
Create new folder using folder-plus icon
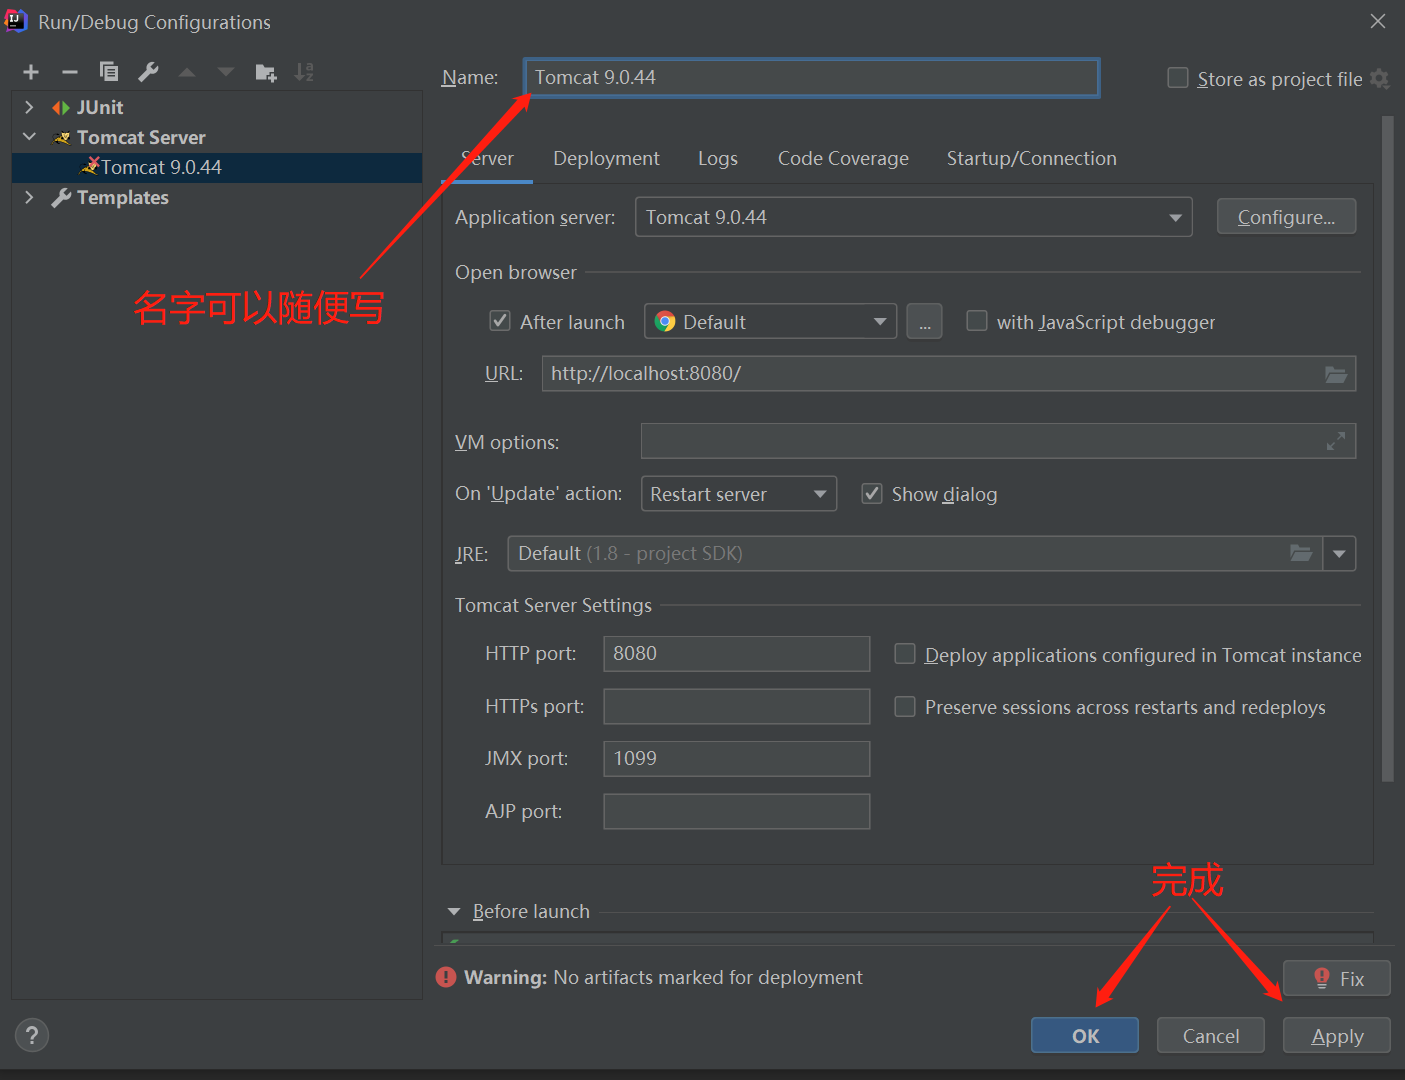(x=266, y=72)
